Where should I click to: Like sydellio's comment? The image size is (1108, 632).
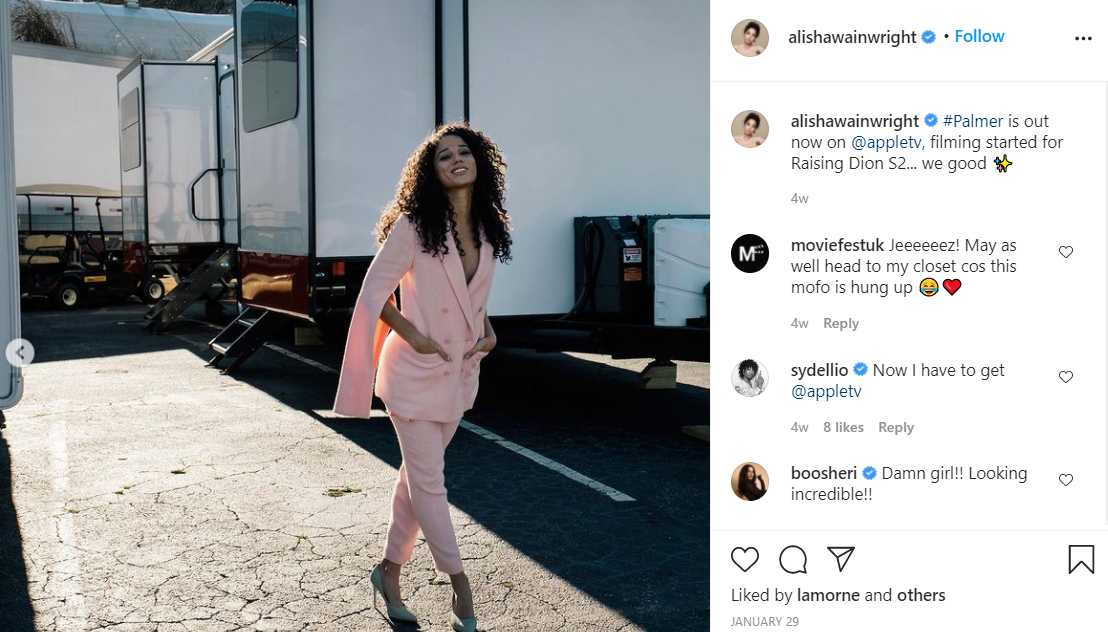tap(1066, 377)
